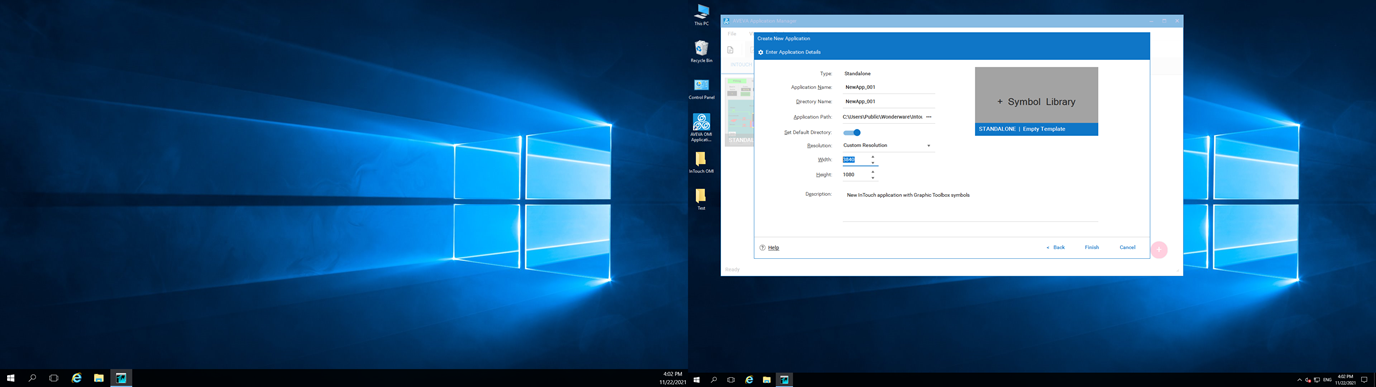
Task: Open Start menu on the right monitor taskbar
Action: pyautogui.click(x=697, y=380)
